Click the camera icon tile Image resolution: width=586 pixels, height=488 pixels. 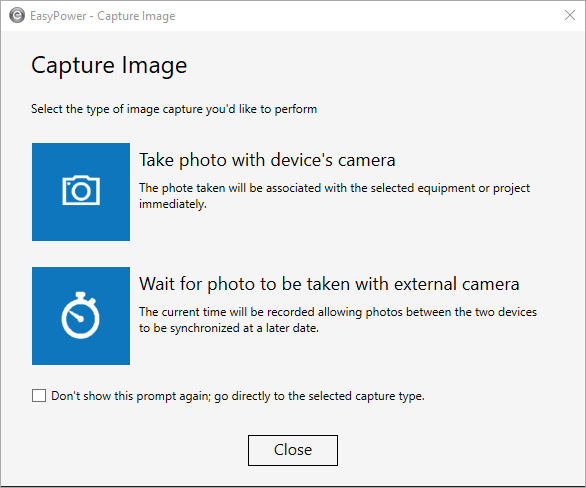pyautogui.click(x=81, y=192)
